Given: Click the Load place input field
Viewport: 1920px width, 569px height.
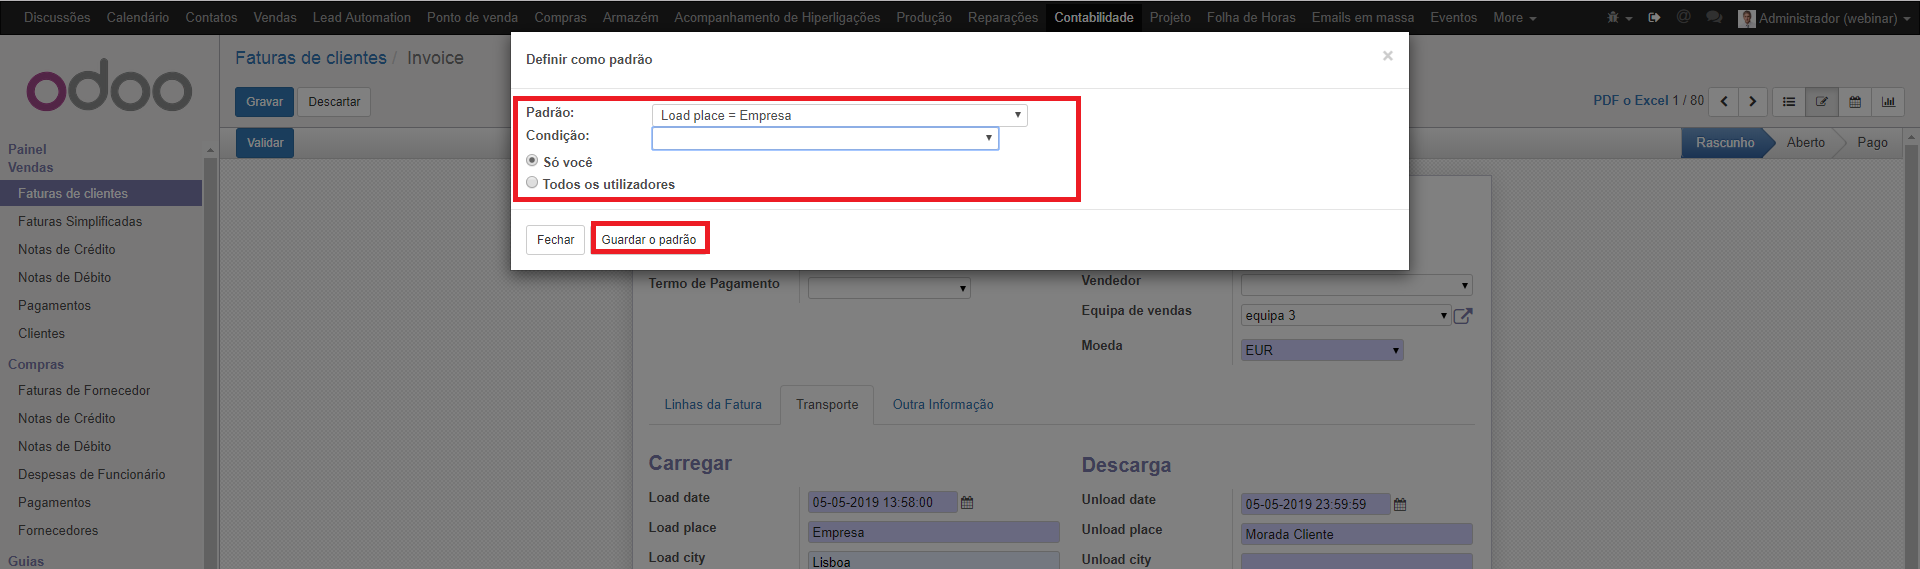Looking at the screenshot, I should coord(932,533).
